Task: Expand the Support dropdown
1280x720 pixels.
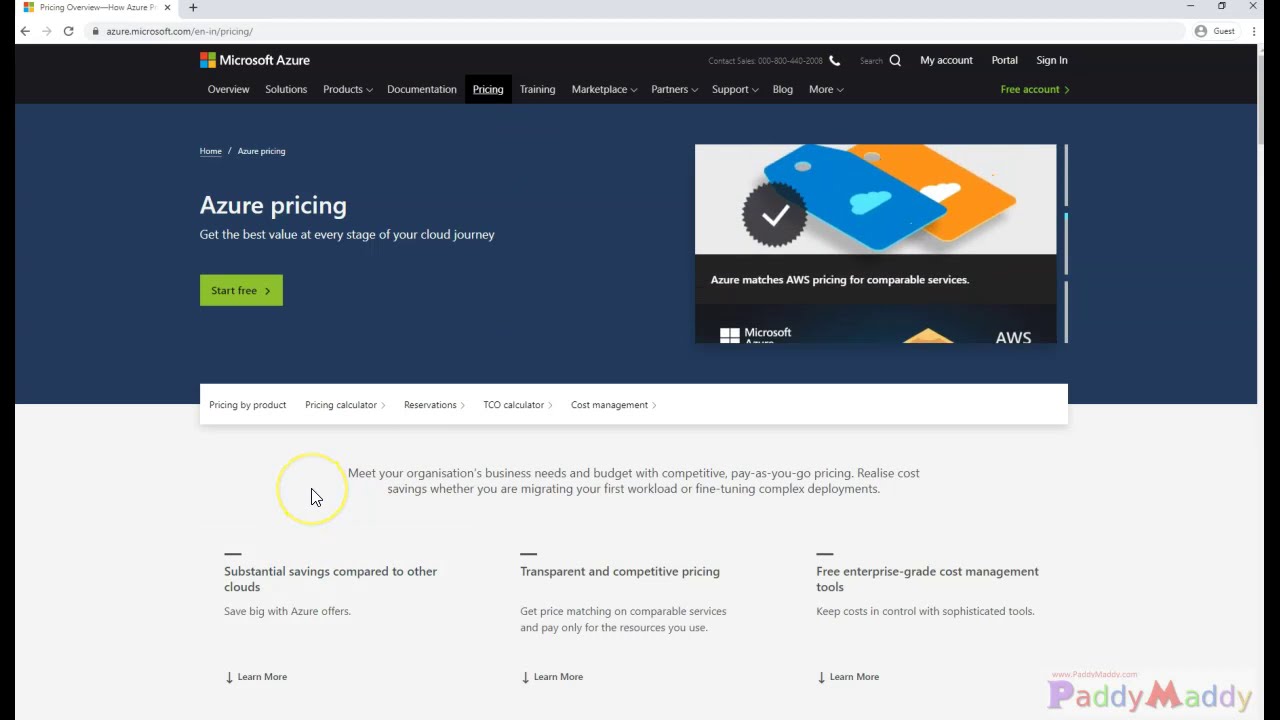Action: 735,89
